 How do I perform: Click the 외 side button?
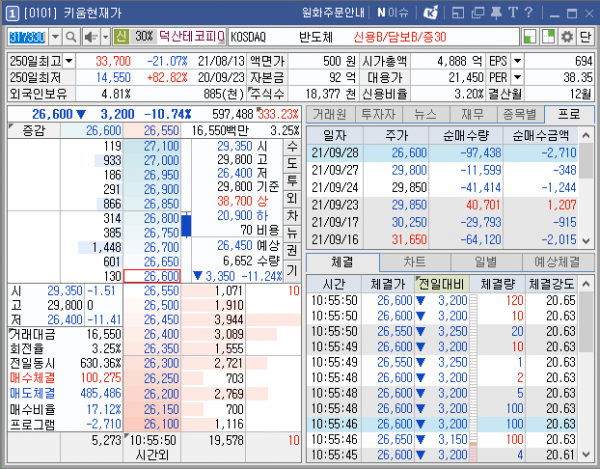click(x=292, y=198)
